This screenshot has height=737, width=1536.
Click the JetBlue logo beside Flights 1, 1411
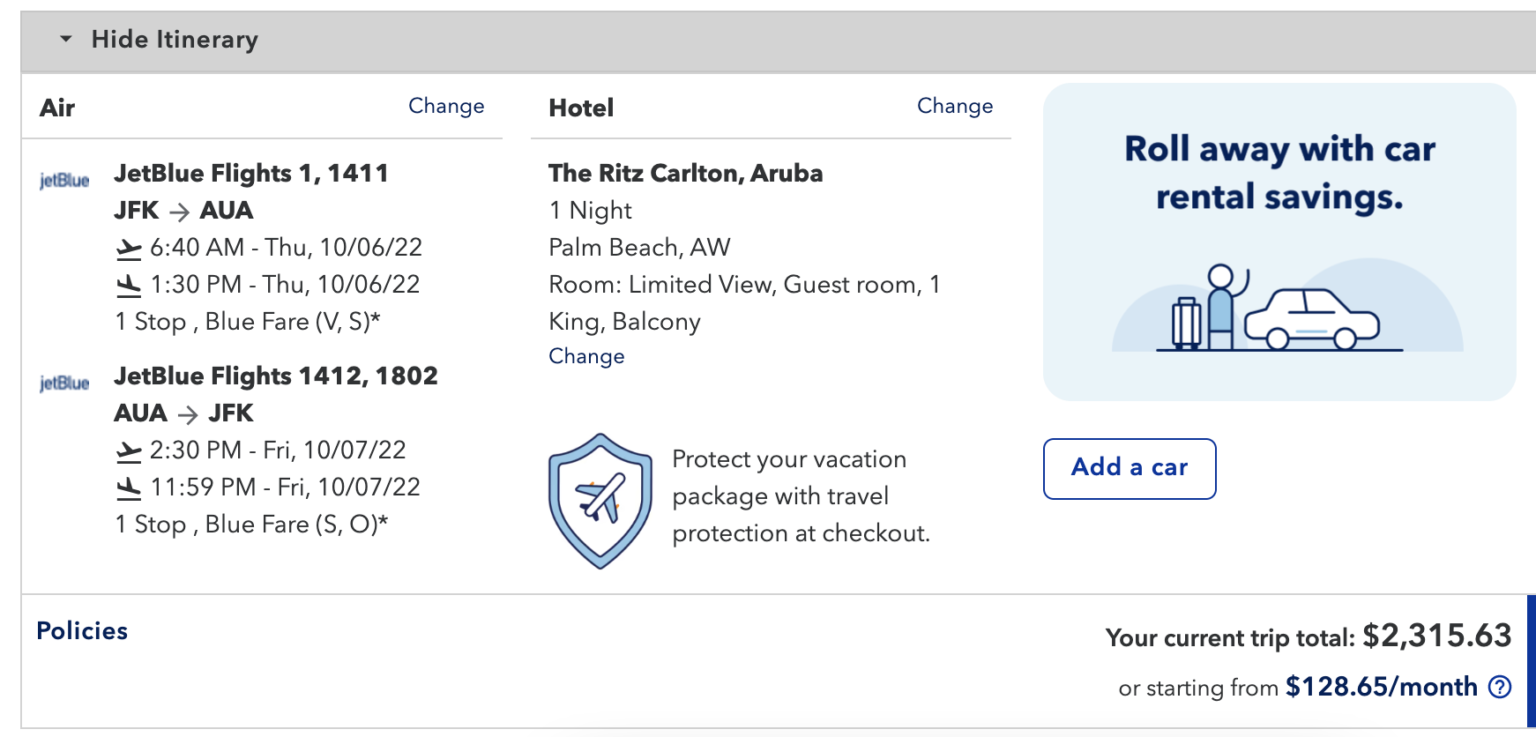point(63,180)
